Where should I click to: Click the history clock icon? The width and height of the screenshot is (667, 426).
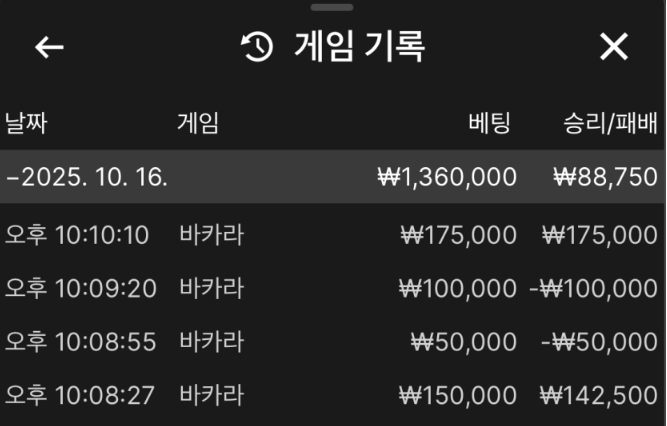(258, 47)
